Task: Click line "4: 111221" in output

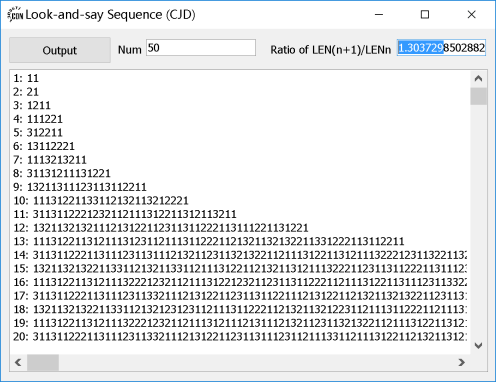Action: point(38,119)
